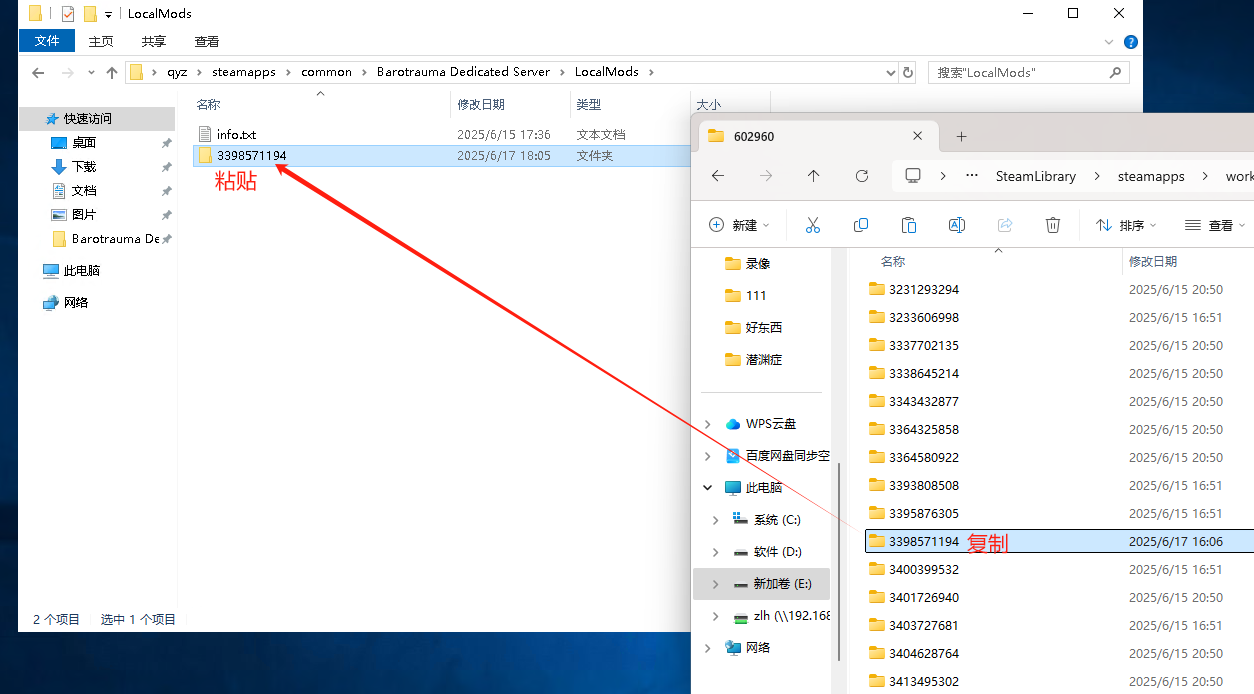1254x694 pixels.
Task: Select folder 3400399532
Action: (x=923, y=569)
